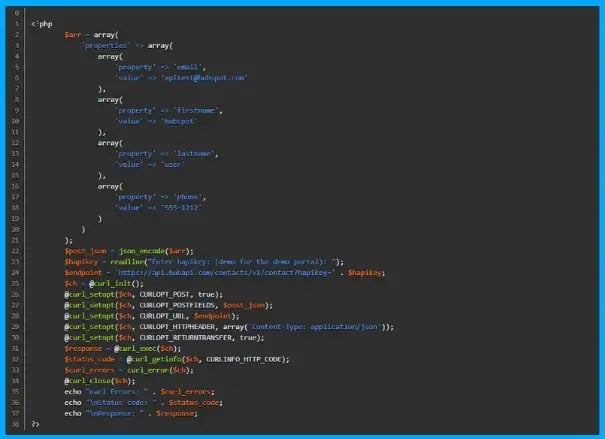
Task: Click the 'curl Errors: ' echo string
Action: point(117,392)
